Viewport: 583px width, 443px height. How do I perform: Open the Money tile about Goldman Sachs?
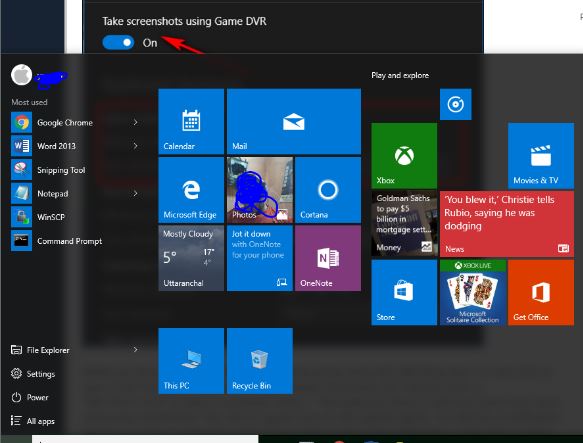pos(404,224)
